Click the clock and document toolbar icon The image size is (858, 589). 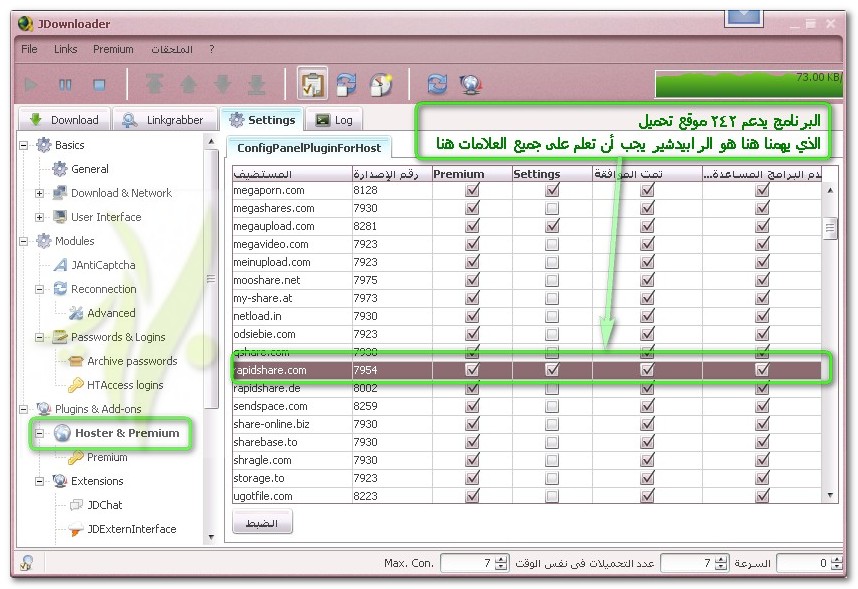tap(381, 84)
